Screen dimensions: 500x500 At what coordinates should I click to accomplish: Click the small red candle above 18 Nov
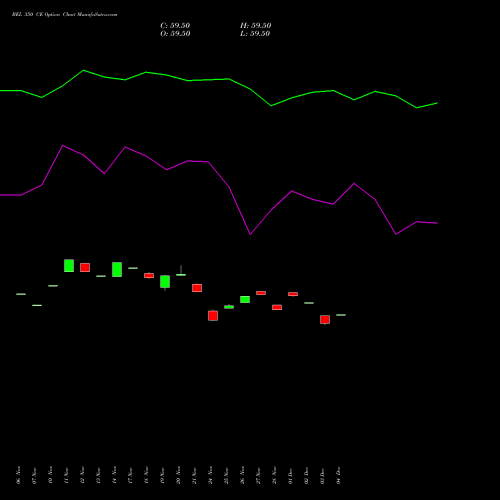[149, 275]
